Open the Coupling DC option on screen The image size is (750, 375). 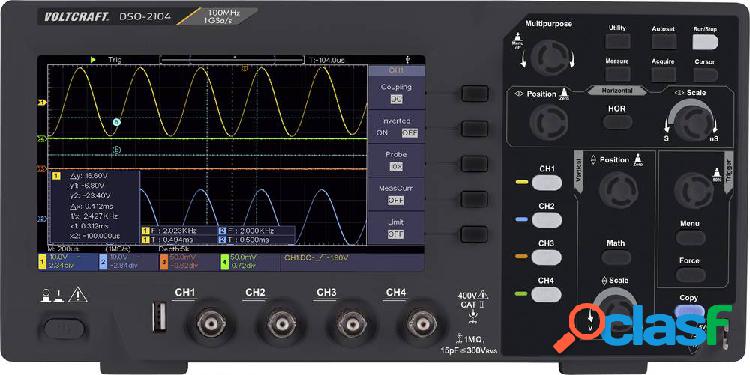[x=396, y=99]
